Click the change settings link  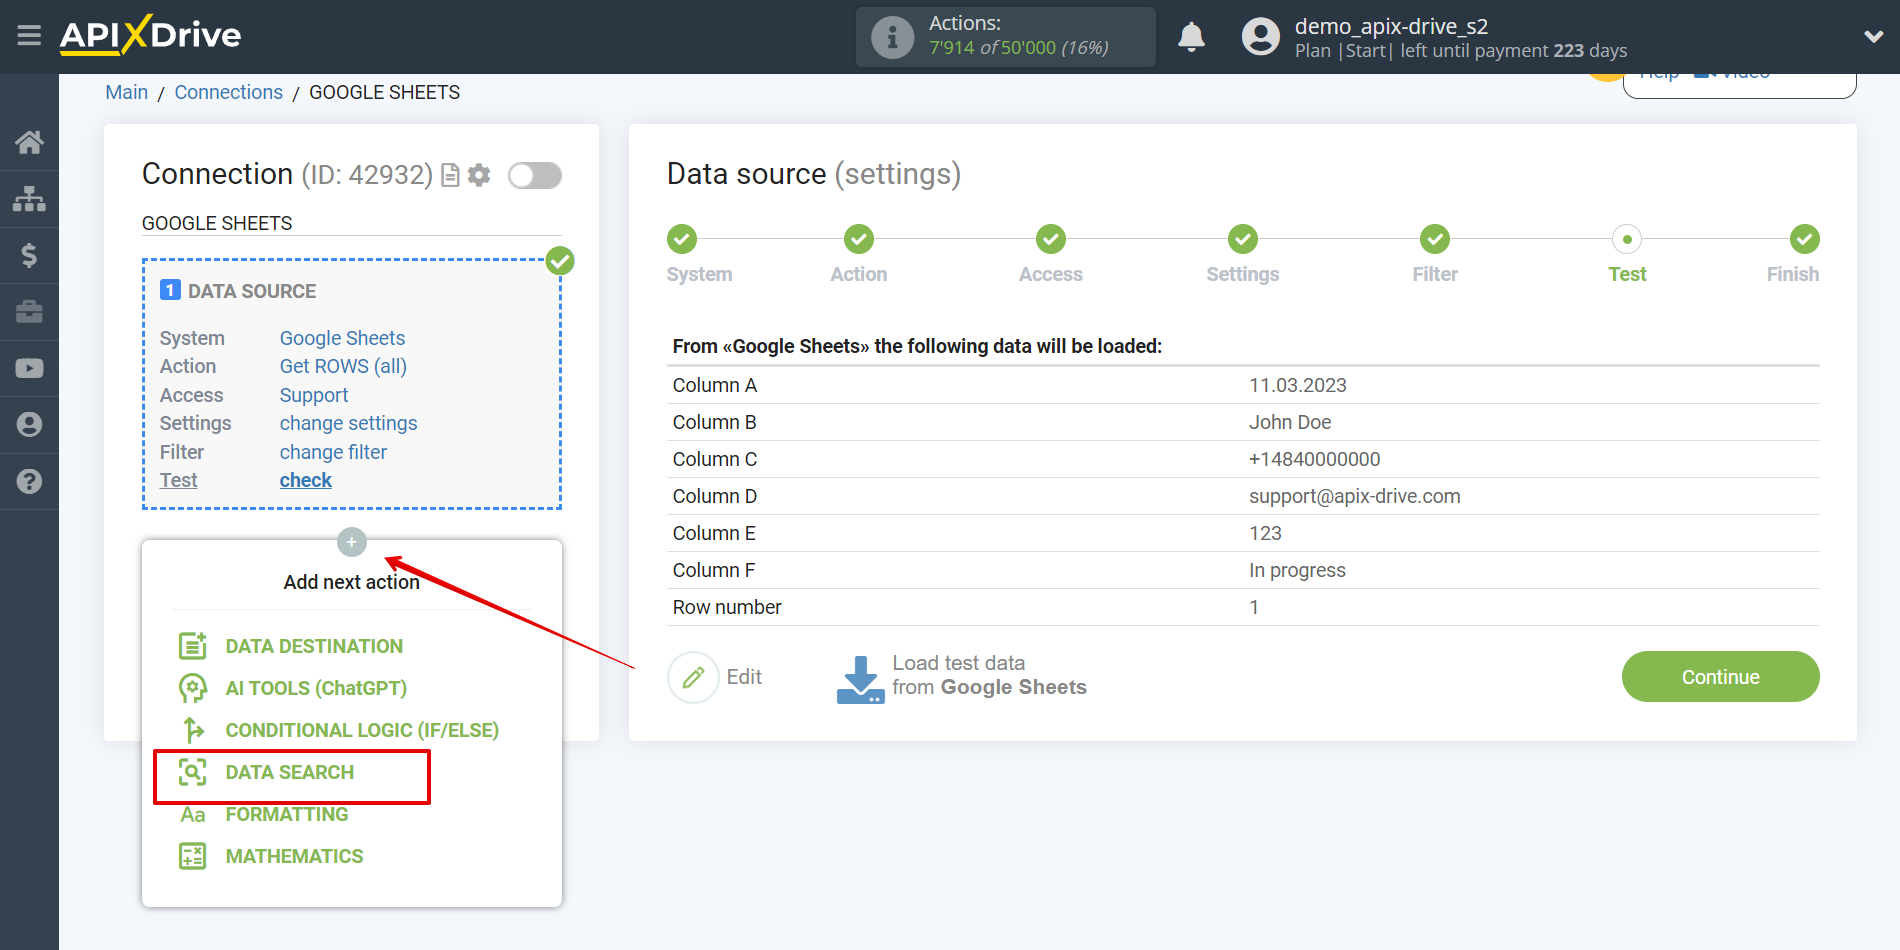coord(348,423)
